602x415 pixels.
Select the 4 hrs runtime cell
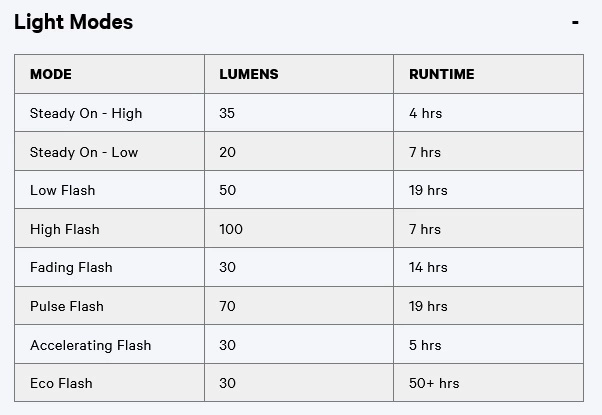tap(425, 113)
